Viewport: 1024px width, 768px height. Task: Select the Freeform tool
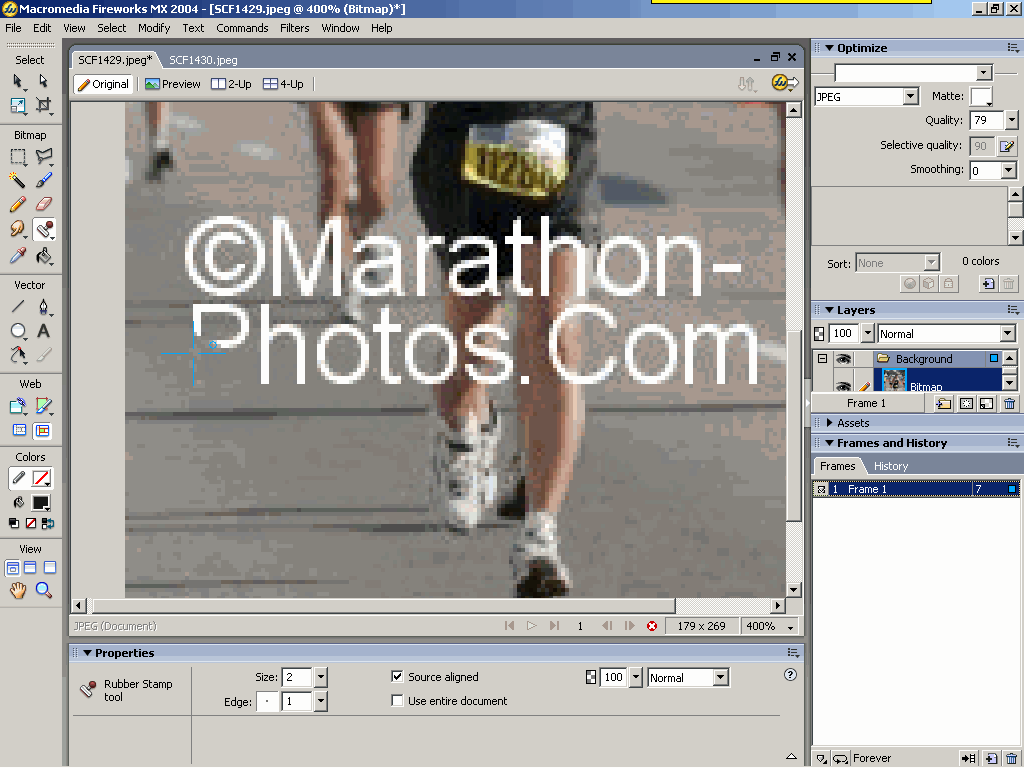(x=18, y=355)
